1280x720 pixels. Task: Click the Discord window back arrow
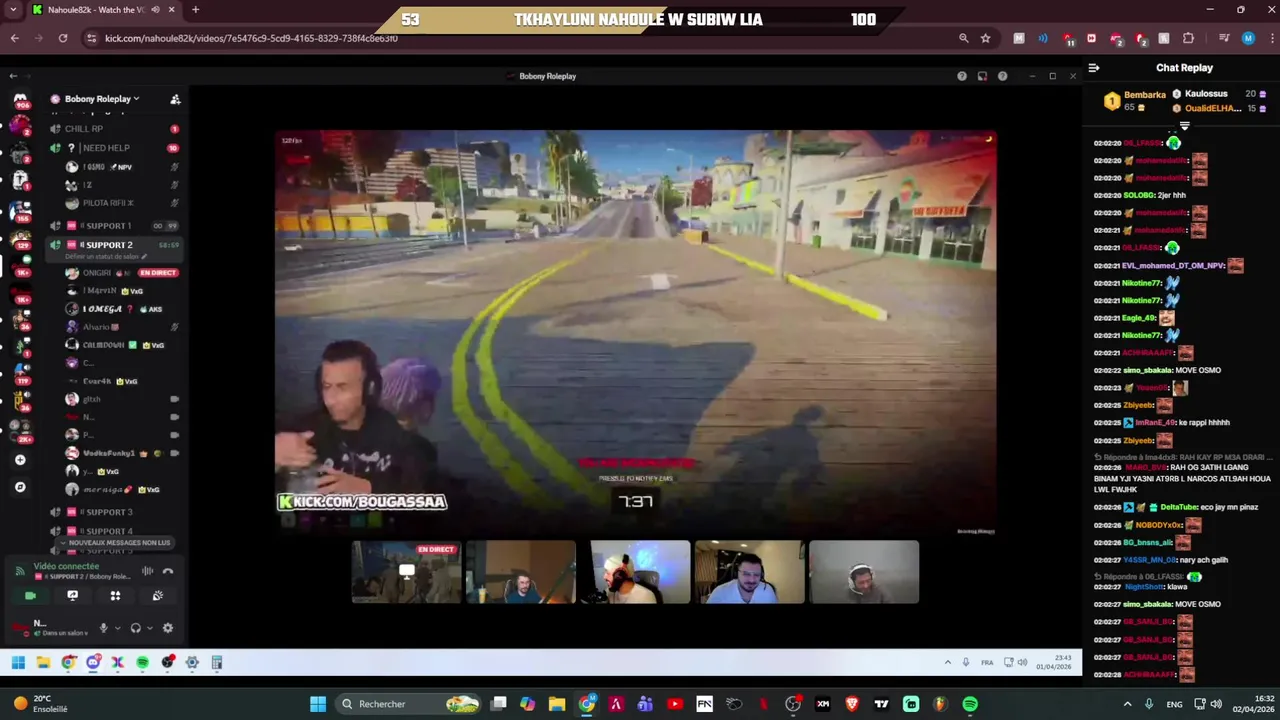[x=13, y=76]
